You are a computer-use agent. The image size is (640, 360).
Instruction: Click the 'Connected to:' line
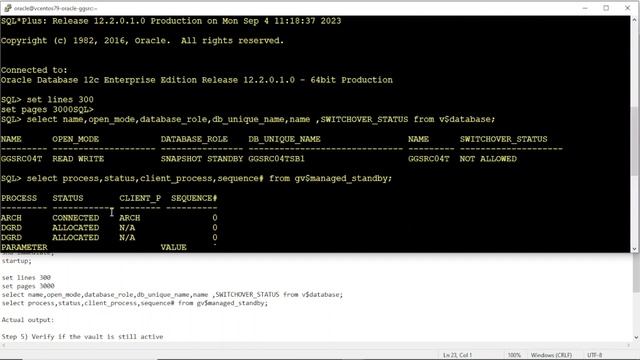(34, 70)
